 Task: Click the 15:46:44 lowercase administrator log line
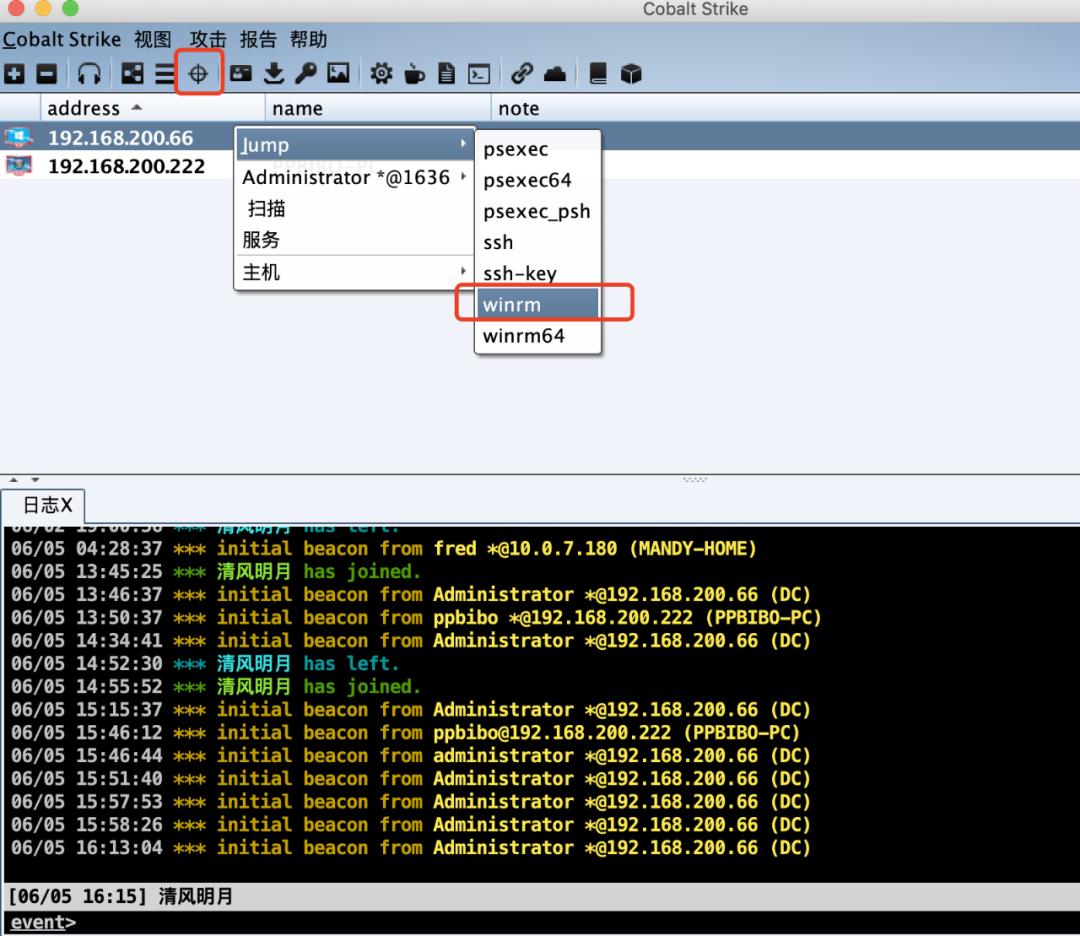[x=411, y=756]
